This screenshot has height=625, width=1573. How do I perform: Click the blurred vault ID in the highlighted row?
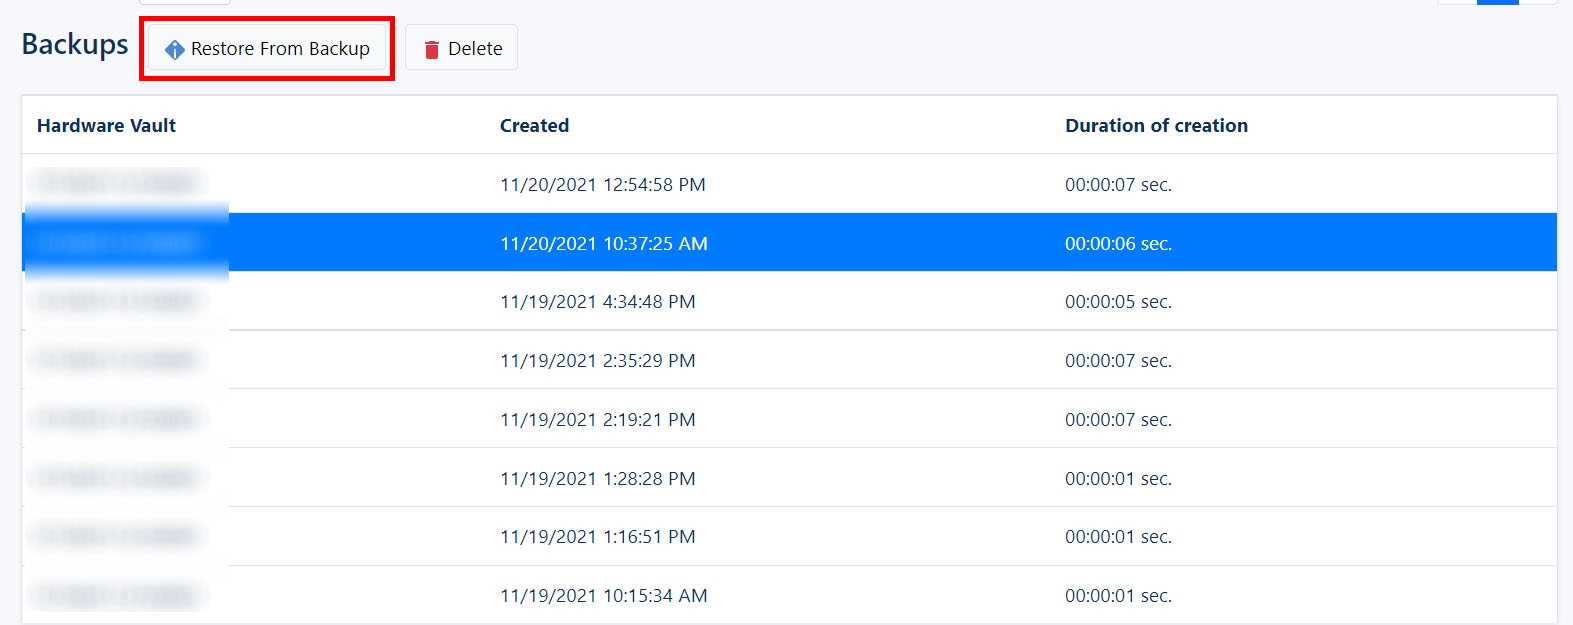click(x=118, y=243)
